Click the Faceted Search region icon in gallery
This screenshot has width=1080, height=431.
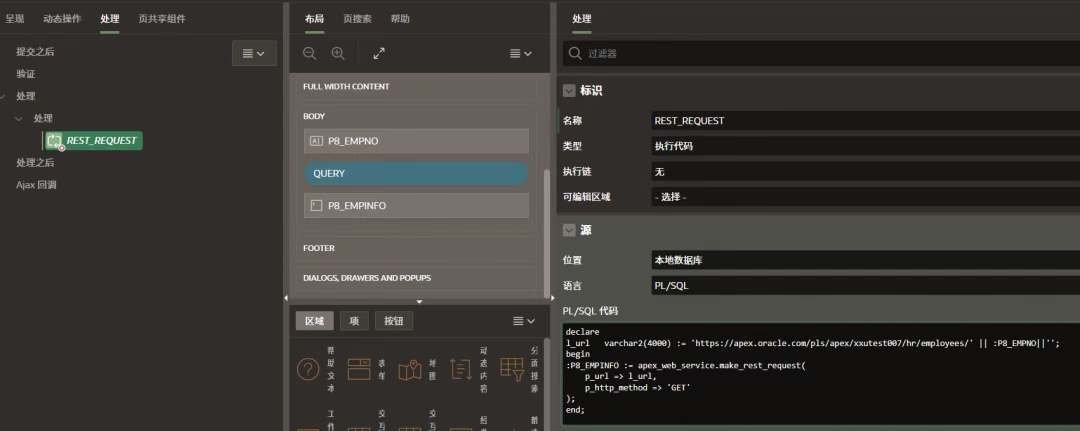coord(512,370)
